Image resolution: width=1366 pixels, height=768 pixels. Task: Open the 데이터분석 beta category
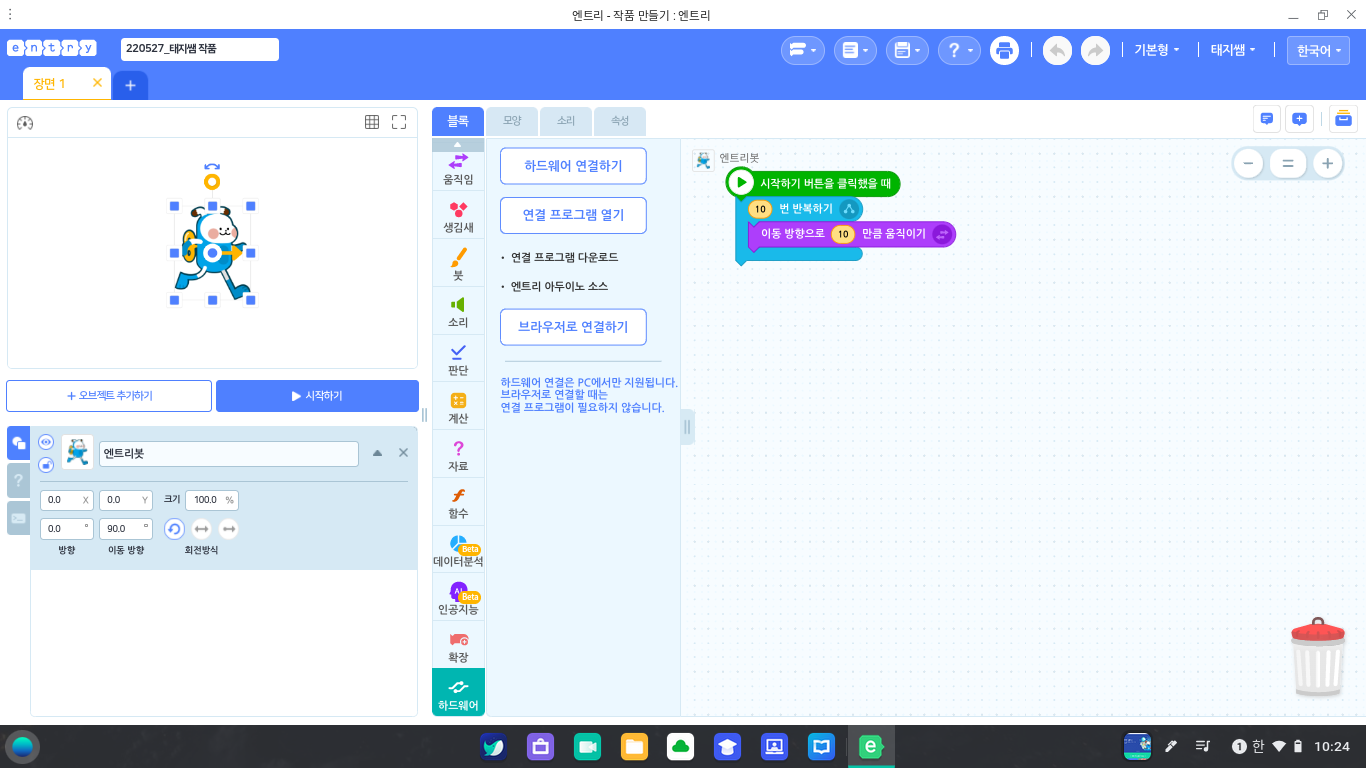[x=458, y=551]
